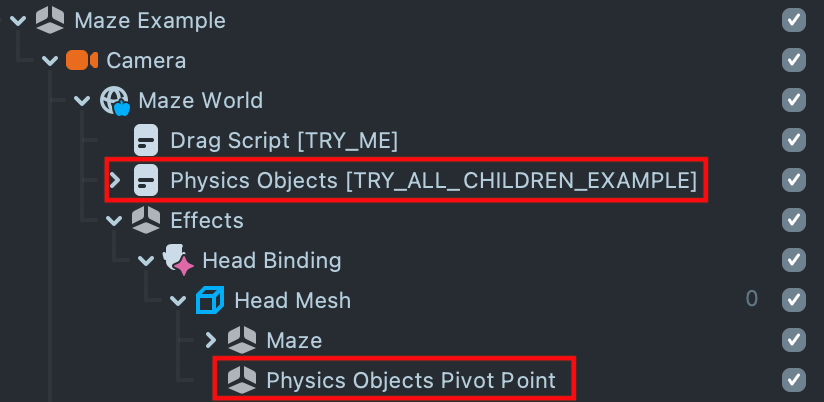Click the Maze Example scene object icon
The height and width of the screenshot is (402, 824).
pyautogui.click(x=50, y=20)
